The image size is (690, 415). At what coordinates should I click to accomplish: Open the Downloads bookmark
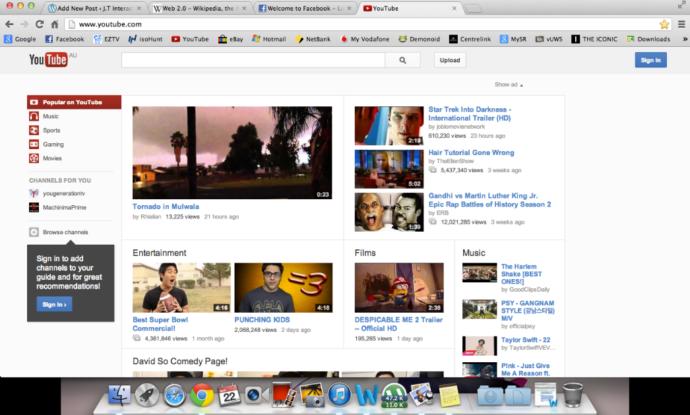(x=648, y=39)
